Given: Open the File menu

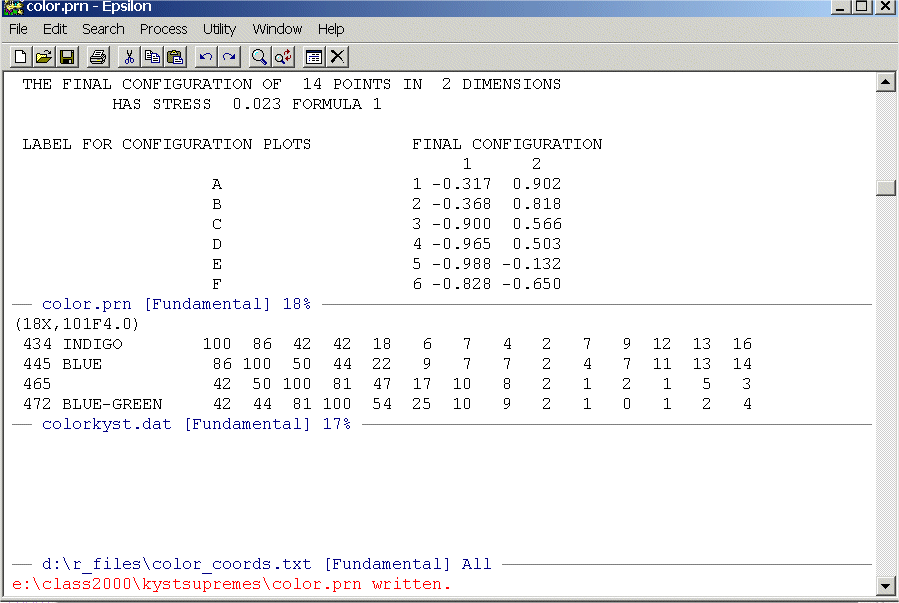Looking at the screenshot, I should pos(18,29).
